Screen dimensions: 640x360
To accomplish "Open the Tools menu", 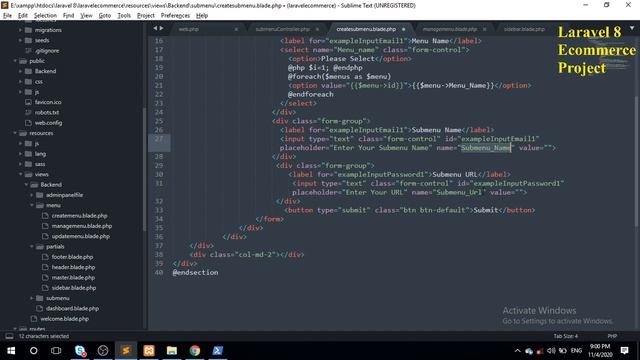I will [124, 16].
